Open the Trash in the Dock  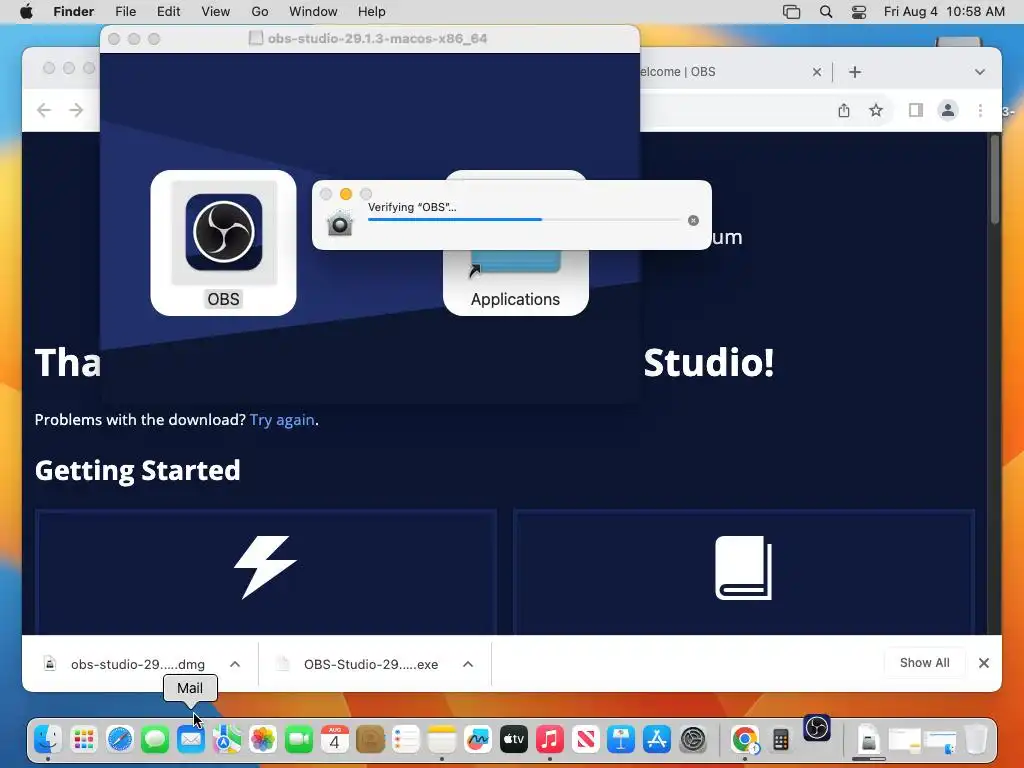976,740
